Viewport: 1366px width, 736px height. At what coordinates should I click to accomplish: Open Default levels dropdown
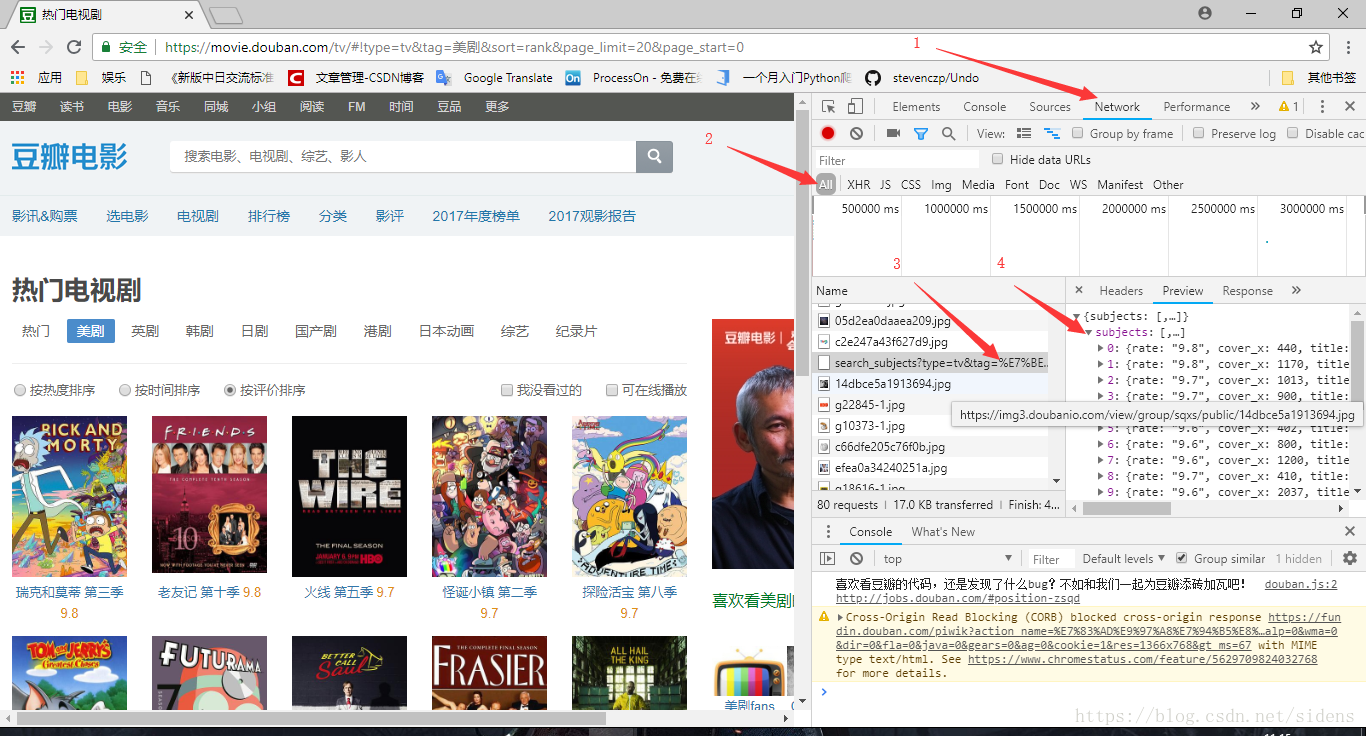coord(1124,559)
